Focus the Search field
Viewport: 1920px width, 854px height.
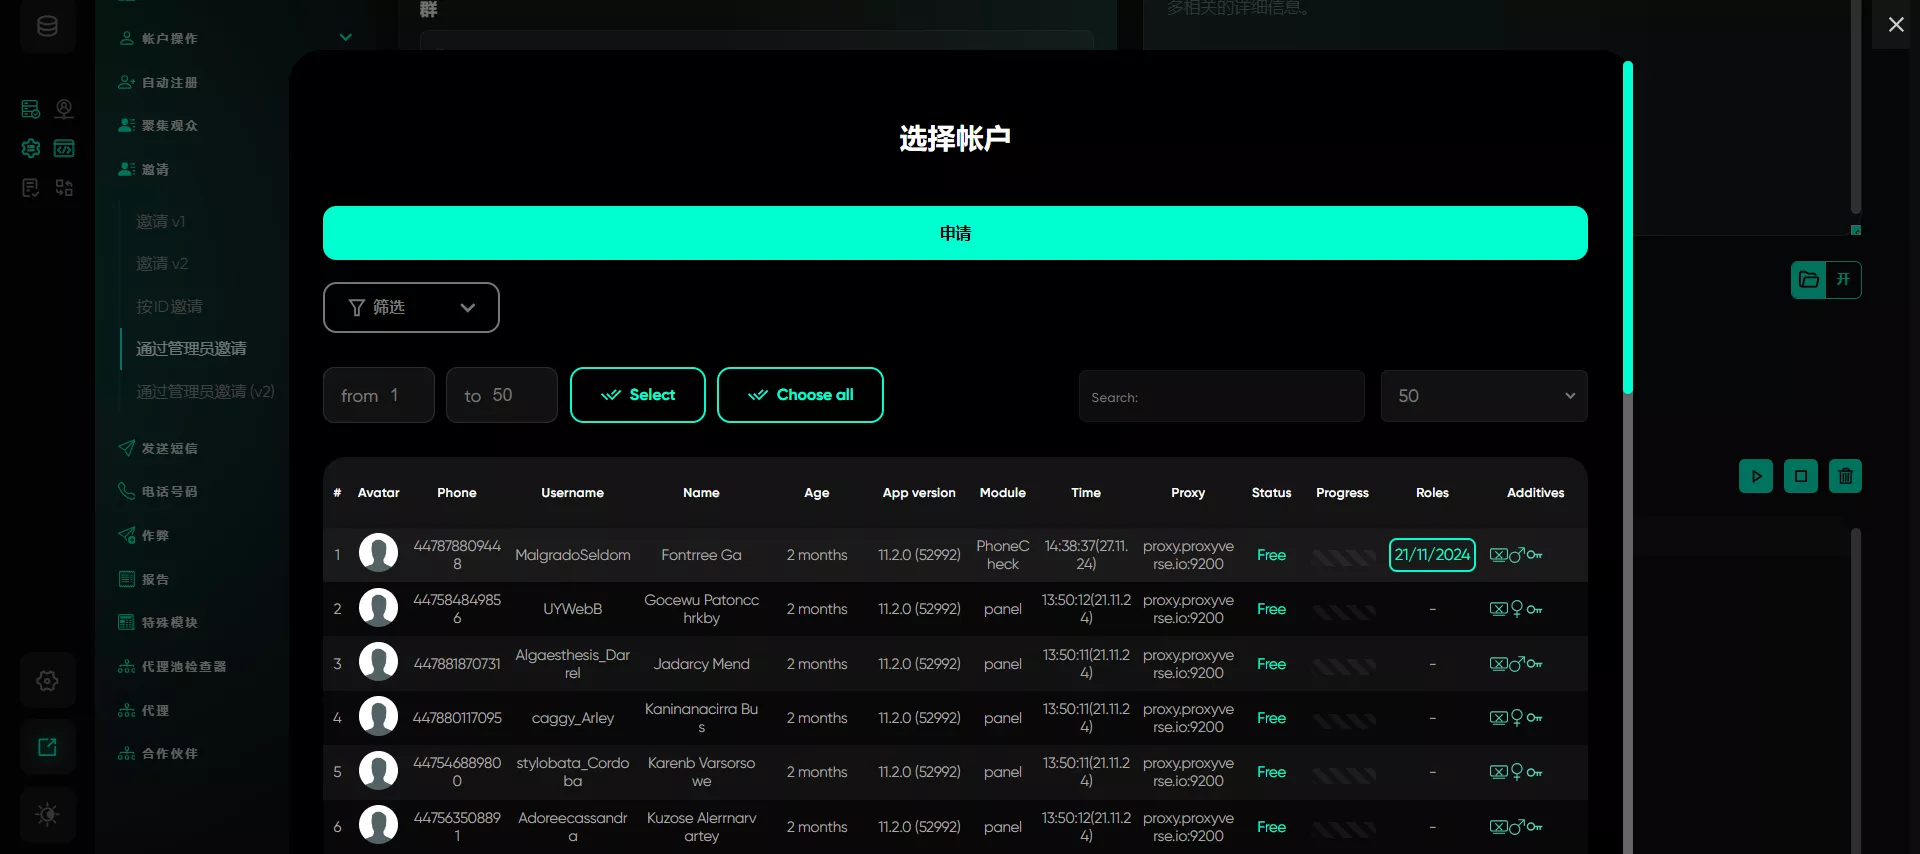coord(1221,396)
